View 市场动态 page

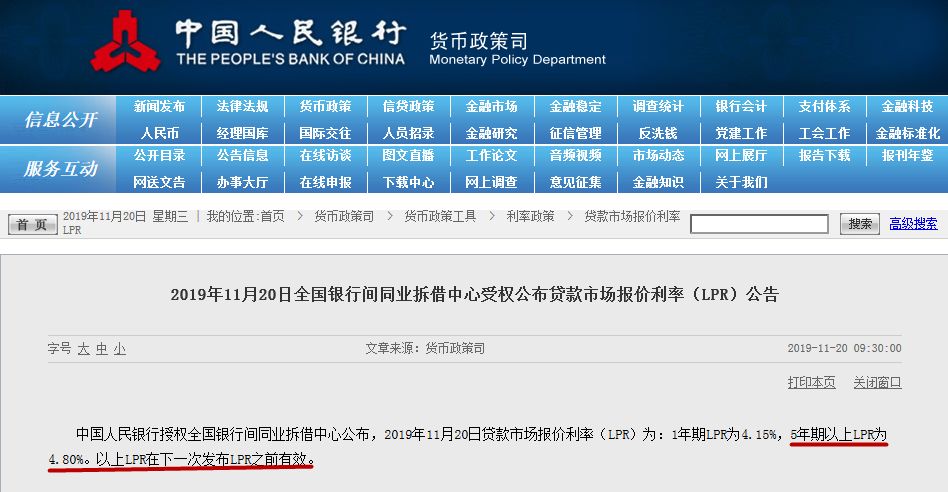point(658,155)
